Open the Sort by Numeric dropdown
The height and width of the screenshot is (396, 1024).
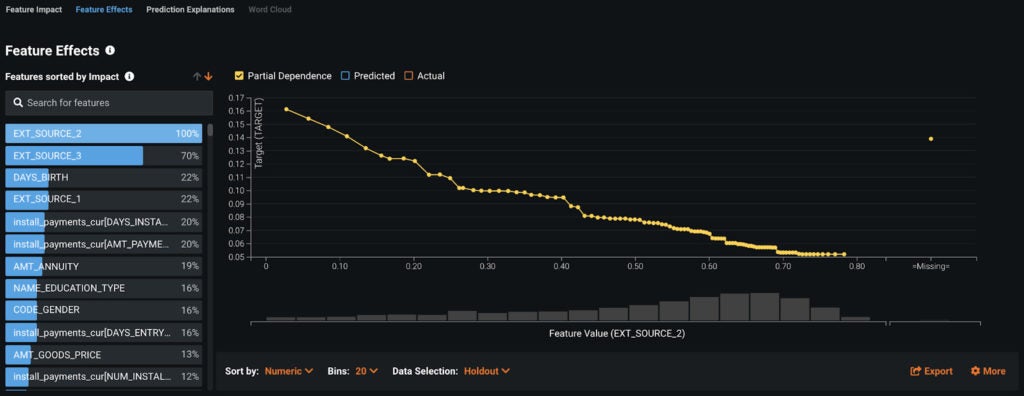click(289, 371)
